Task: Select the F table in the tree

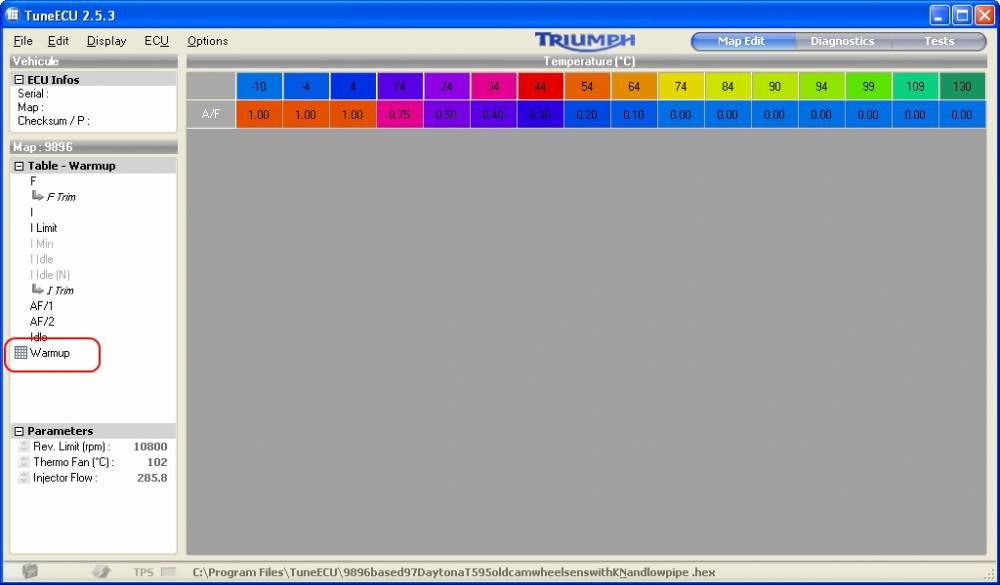Action: (x=33, y=181)
